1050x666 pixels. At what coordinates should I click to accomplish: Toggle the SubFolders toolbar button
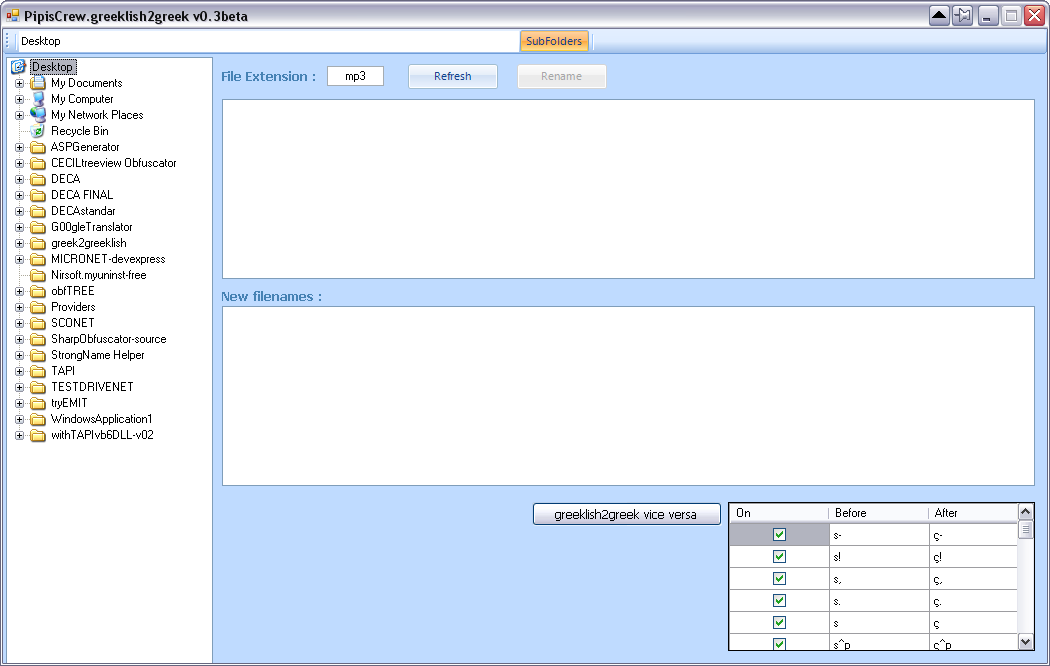pyautogui.click(x=554, y=41)
